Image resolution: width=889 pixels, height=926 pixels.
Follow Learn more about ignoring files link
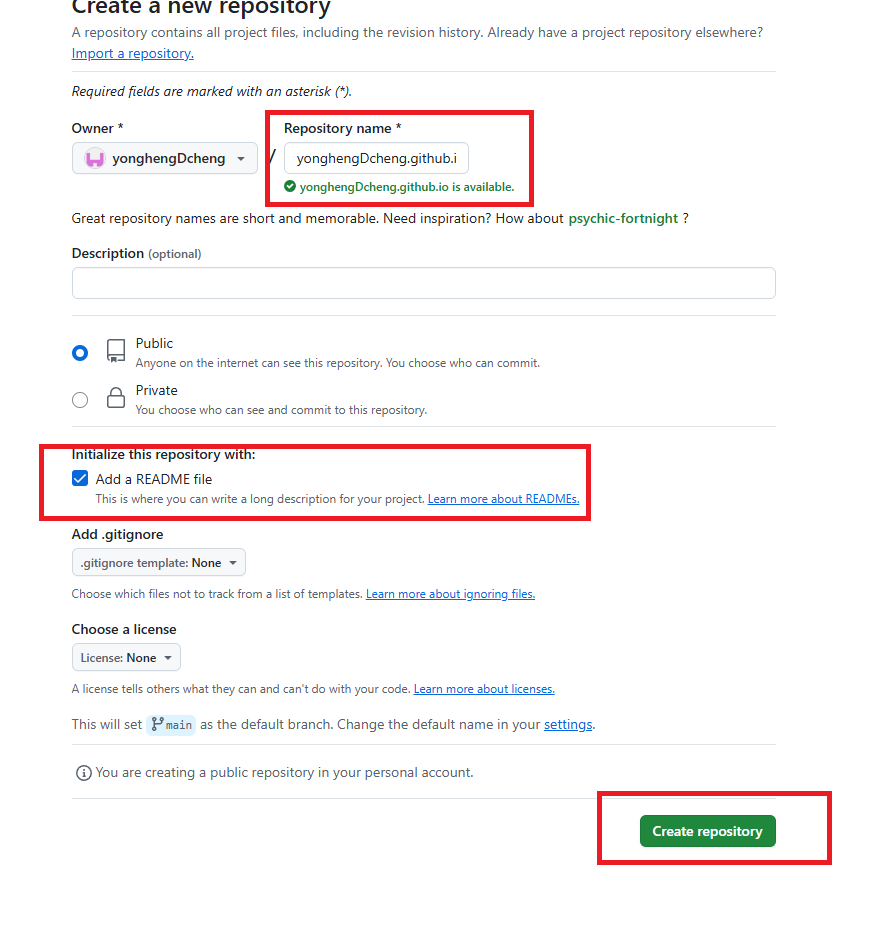pyautogui.click(x=450, y=594)
